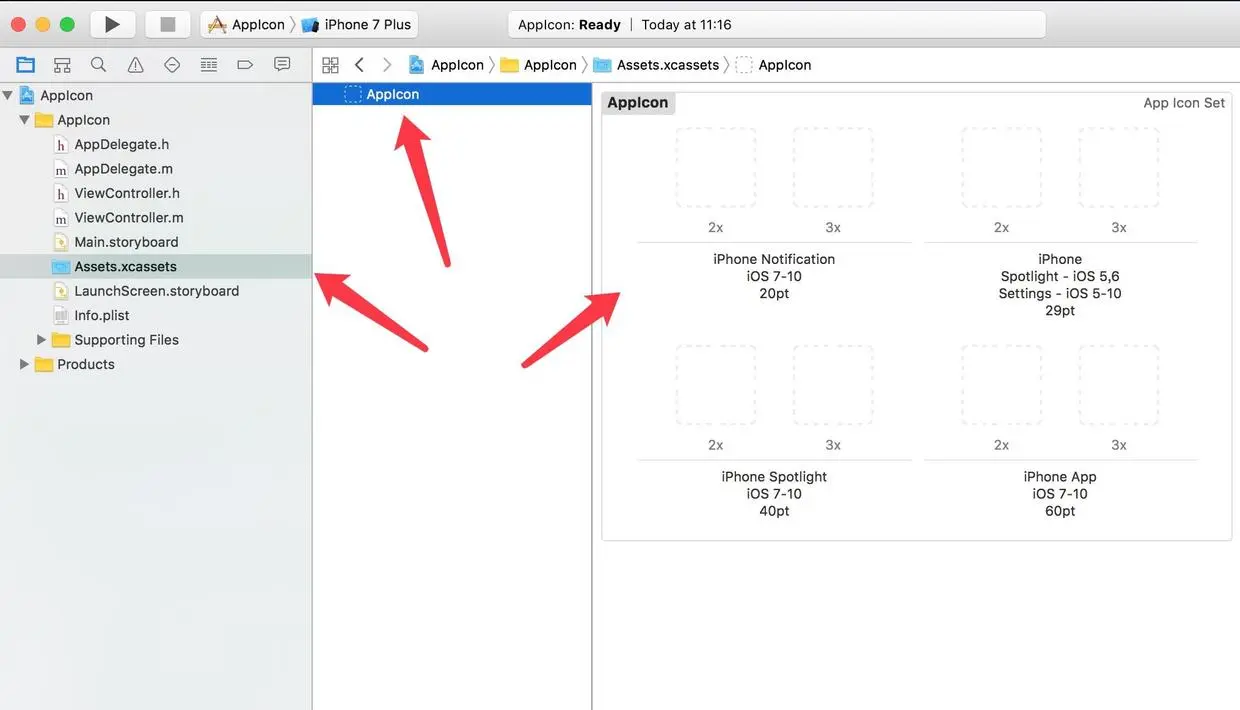Click the AppIcon set title label
Screen dimensions: 1240x710
click(638, 103)
